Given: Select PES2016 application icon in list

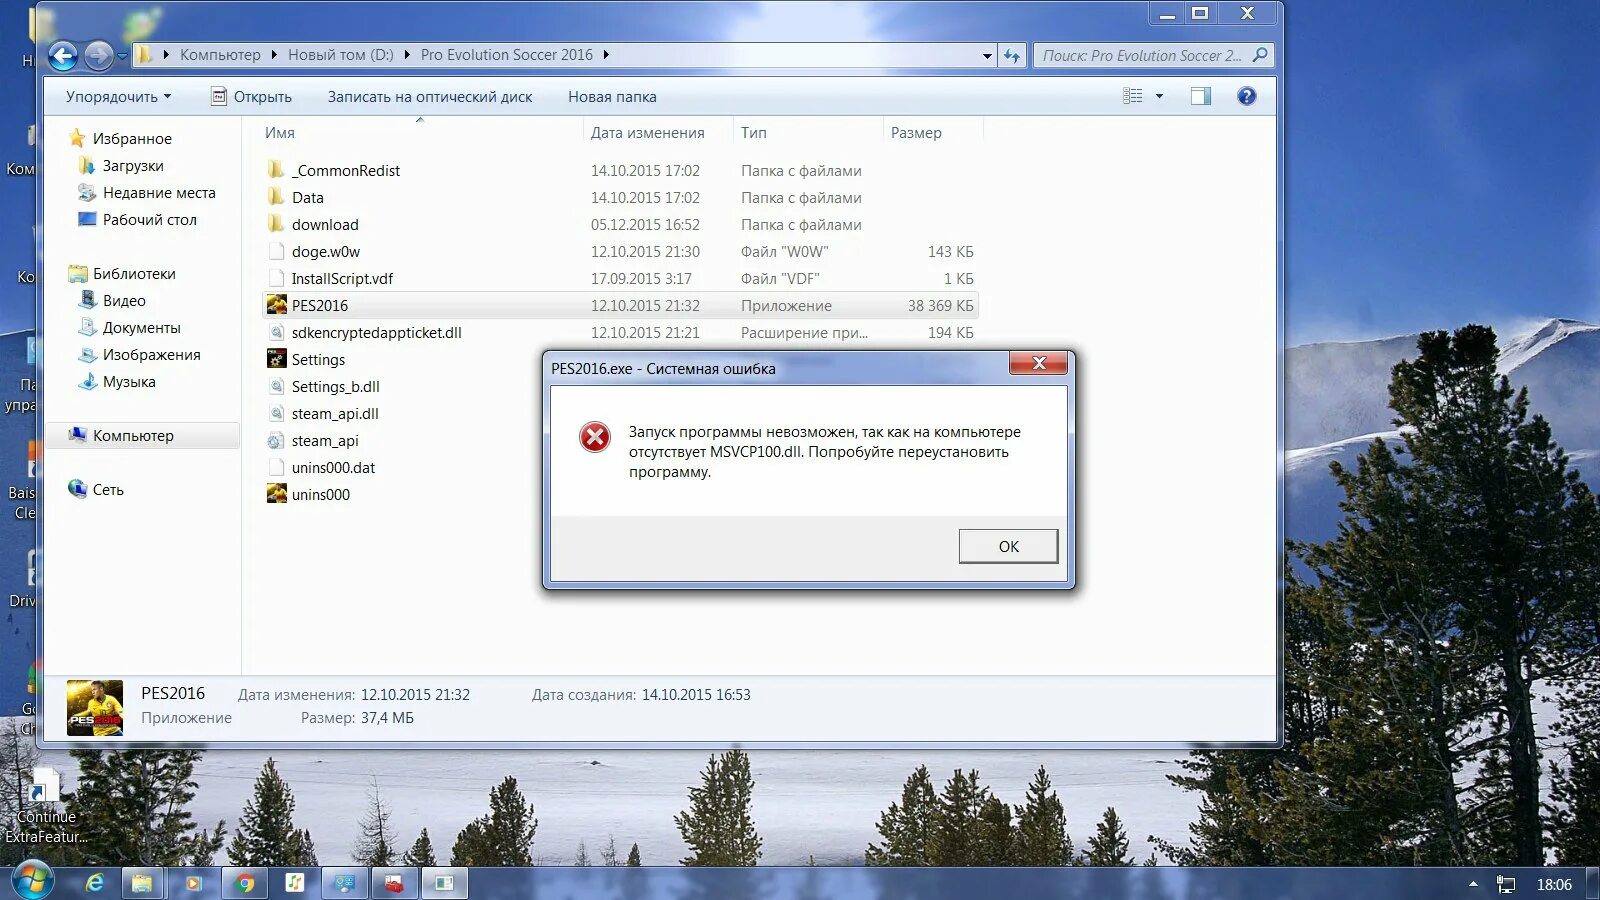Looking at the screenshot, I should click(x=277, y=306).
